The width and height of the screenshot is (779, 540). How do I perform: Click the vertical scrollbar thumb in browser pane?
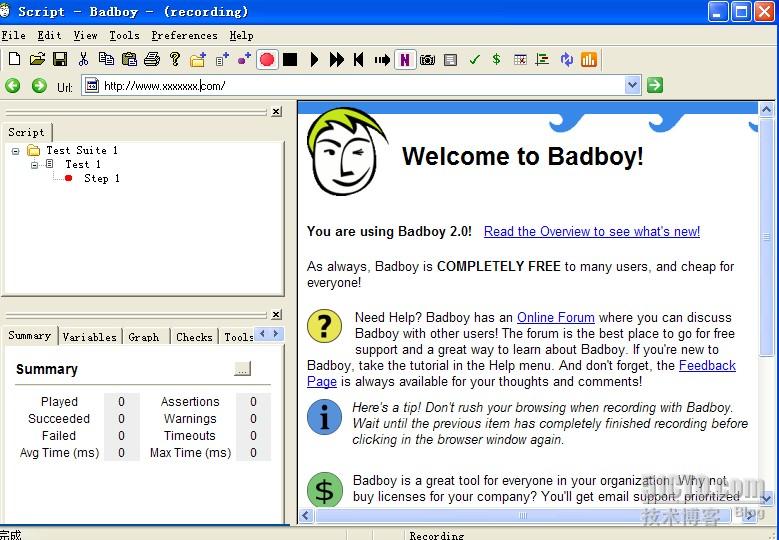766,236
